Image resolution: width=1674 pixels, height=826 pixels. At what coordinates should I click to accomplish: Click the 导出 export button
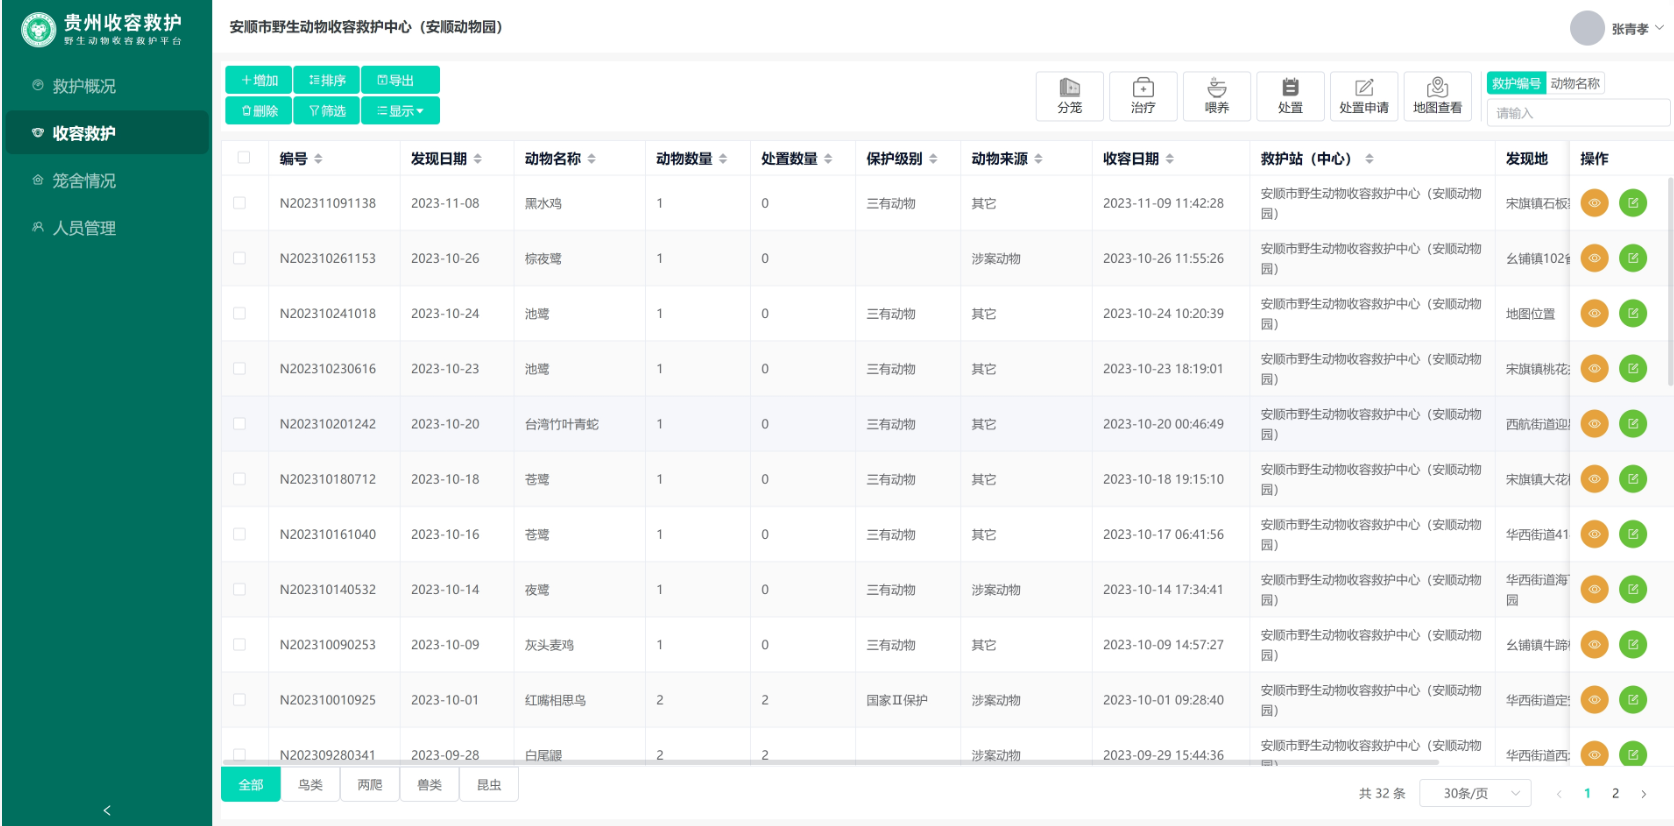click(400, 80)
